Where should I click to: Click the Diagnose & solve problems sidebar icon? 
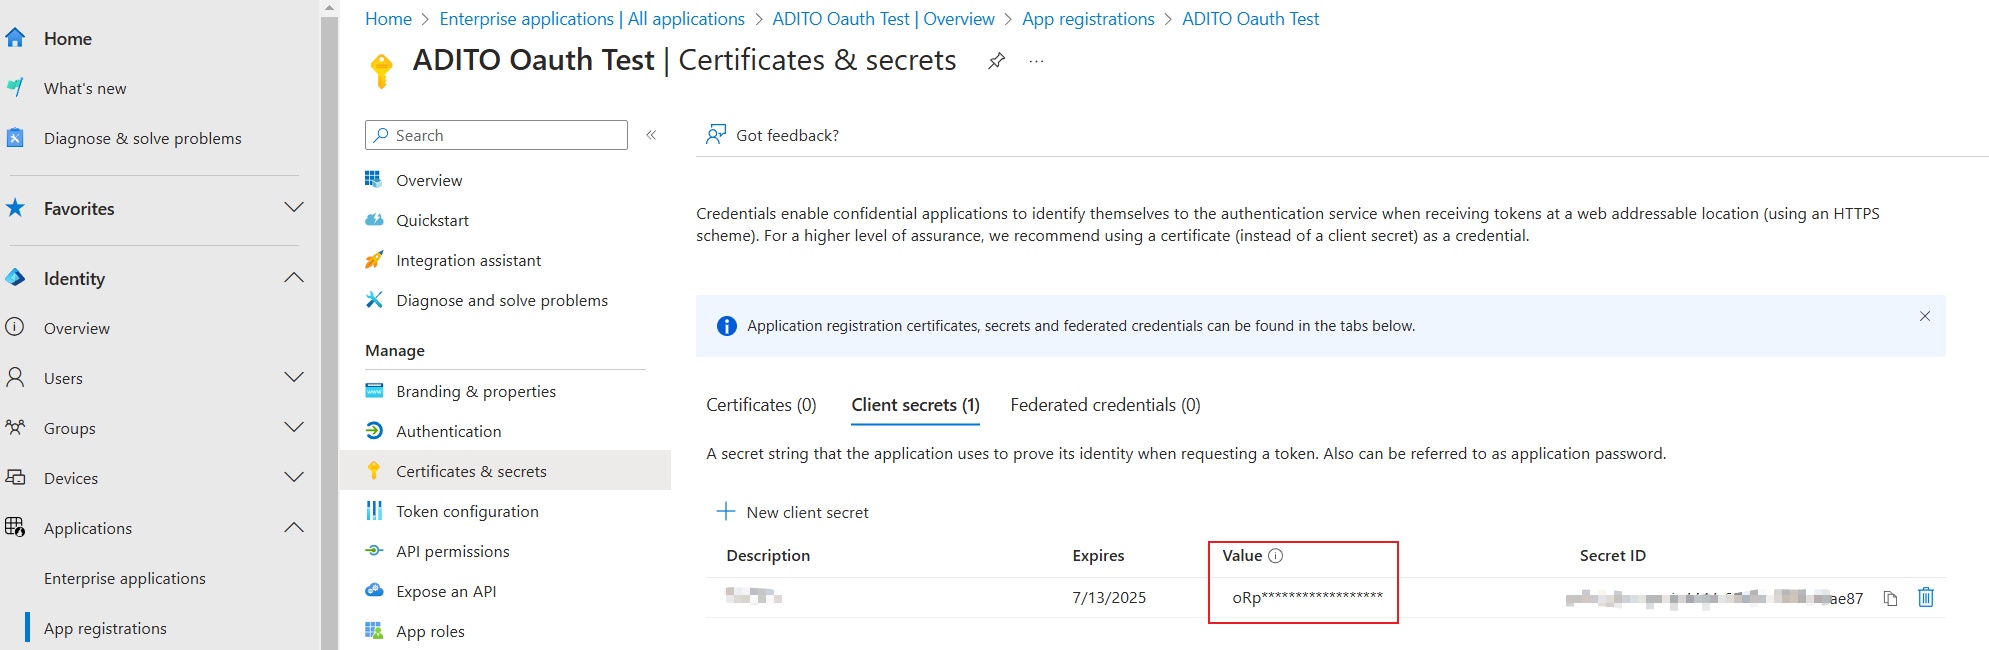(15, 138)
